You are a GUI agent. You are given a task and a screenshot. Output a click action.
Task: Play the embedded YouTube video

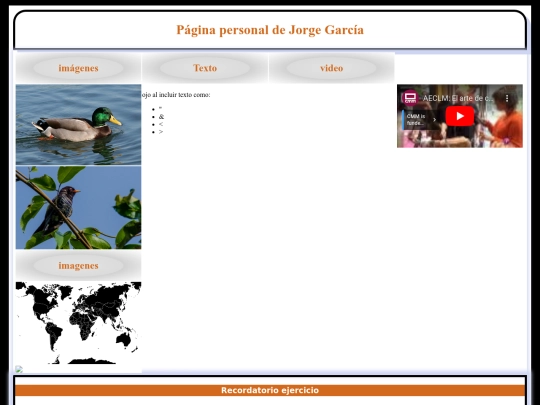tap(460, 116)
